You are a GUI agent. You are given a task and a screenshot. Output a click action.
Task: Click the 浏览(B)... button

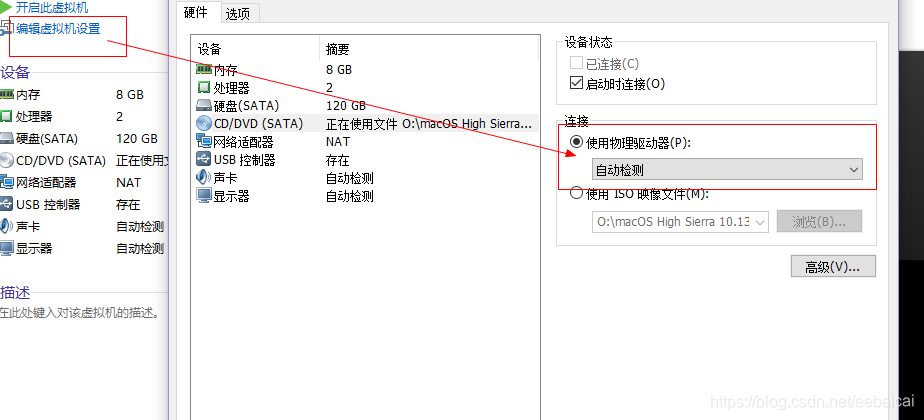click(819, 221)
